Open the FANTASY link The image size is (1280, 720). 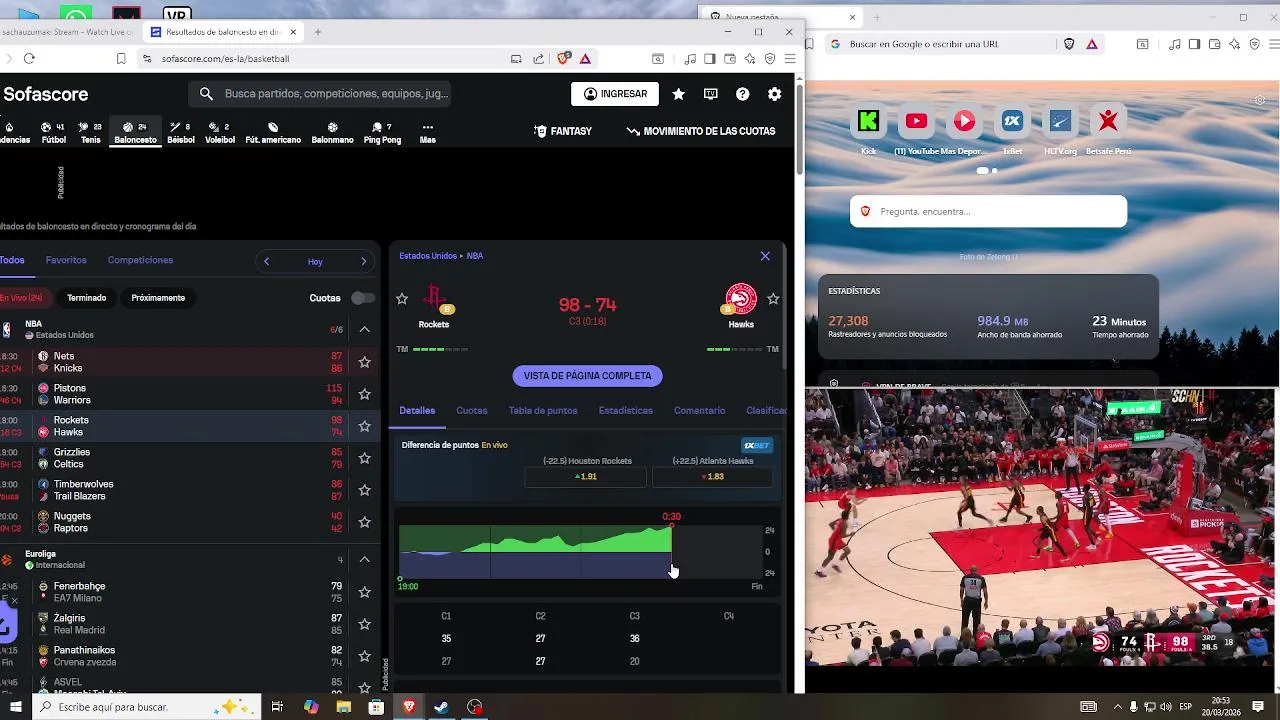pos(563,131)
